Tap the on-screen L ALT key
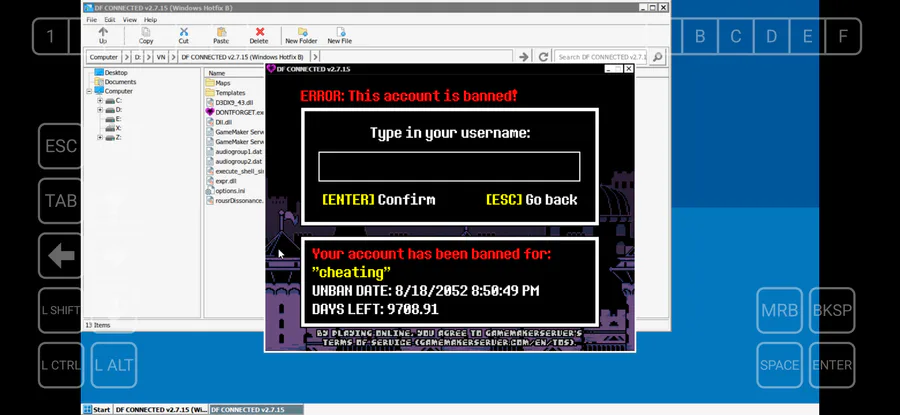This screenshot has height=415, width=900. click(x=114, y=365)
